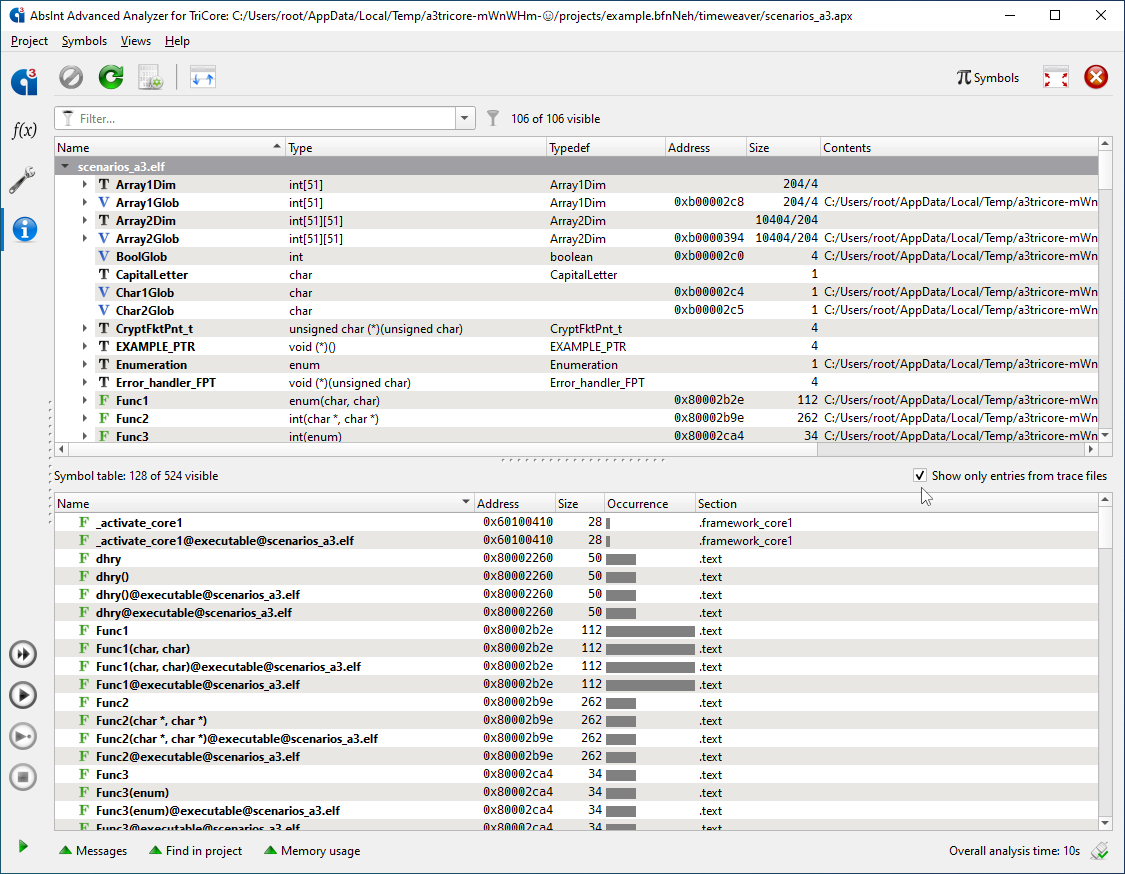
Task: Expand the Array2Dim row
Action: [85, 220]
